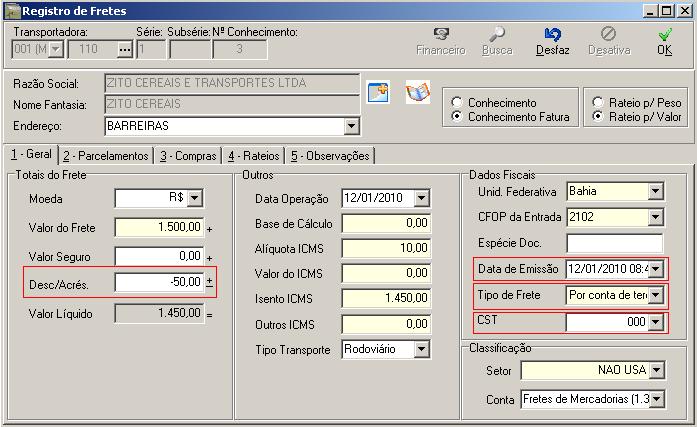The image size is (697, 427).
Task: Select the Conhecimento radio option
Action: [457, 103]
